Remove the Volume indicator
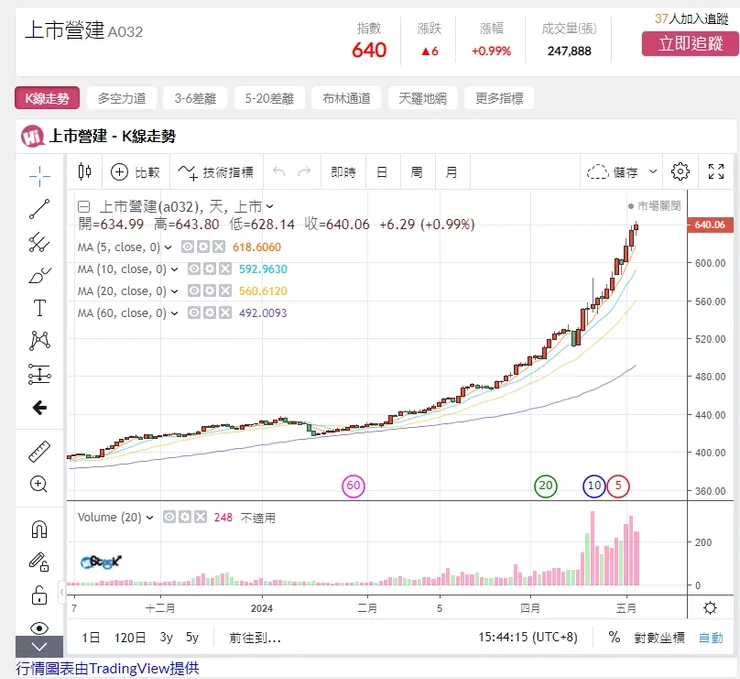This screenshot has height=679, width=740. [x=201, y=517]
